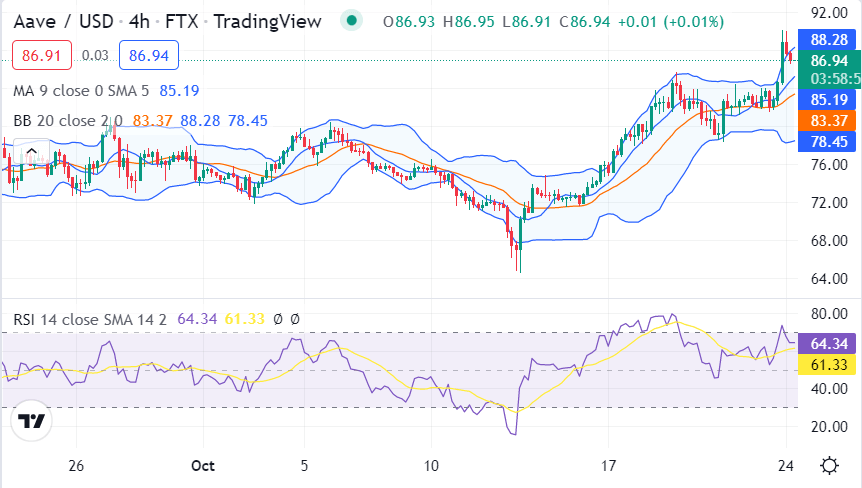Click the 88.28 upper band price label
This screenshot has width=862, height=488.
coord(829,40)
